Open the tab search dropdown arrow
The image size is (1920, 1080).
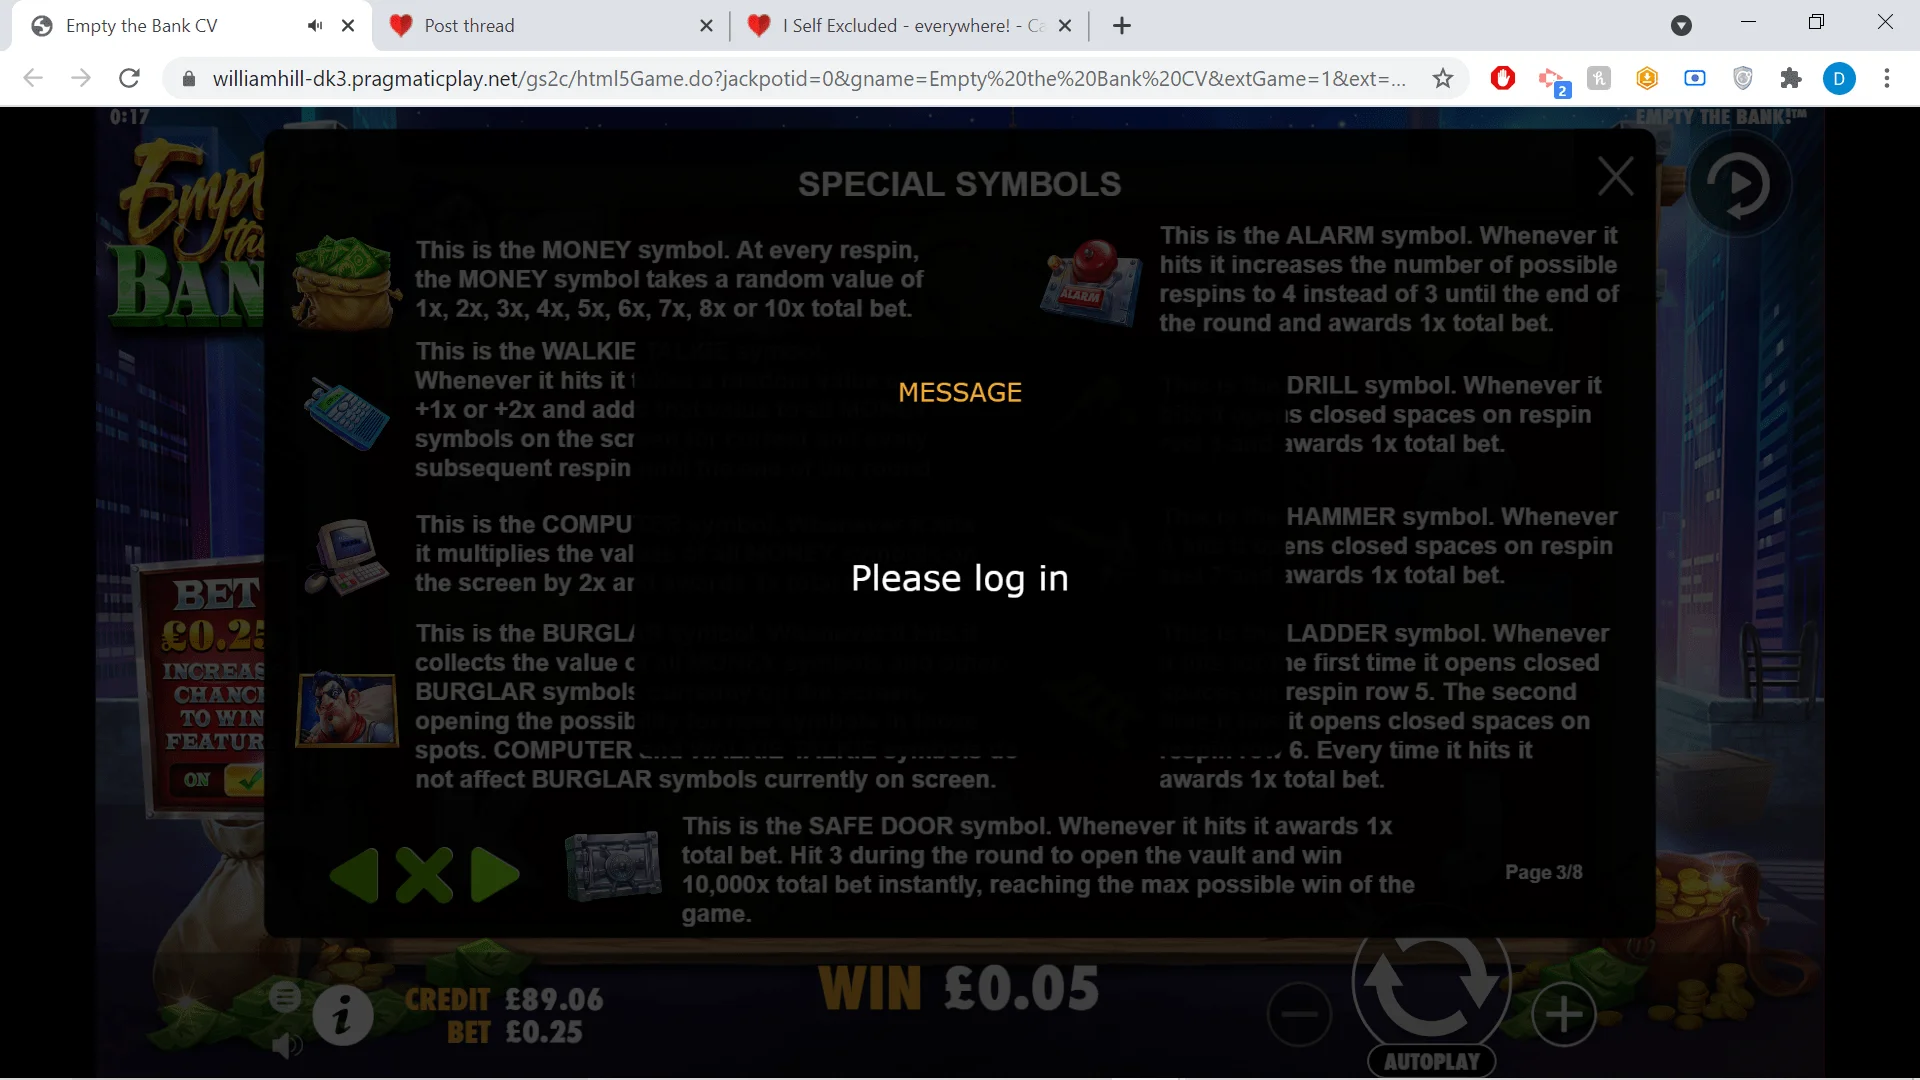(x=1682, y=26)
